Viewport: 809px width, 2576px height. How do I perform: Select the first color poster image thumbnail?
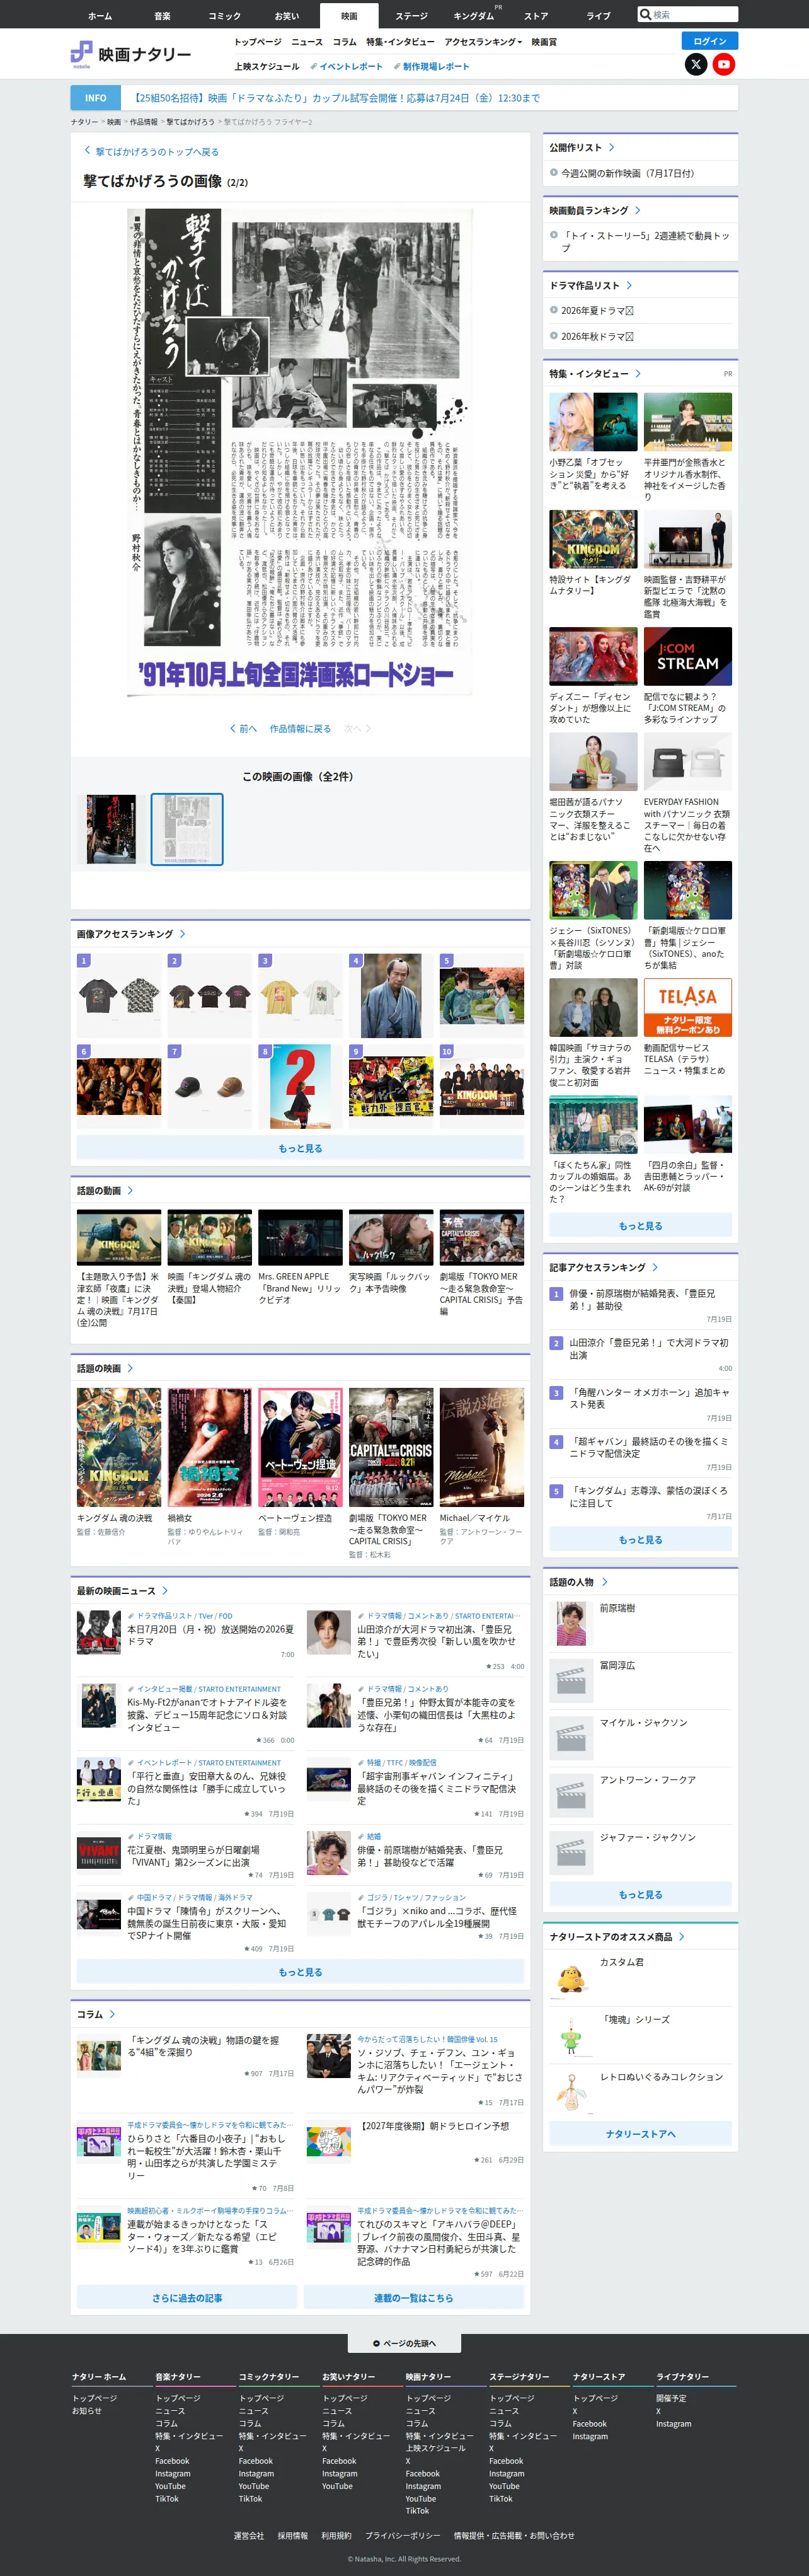click(111, 829)
